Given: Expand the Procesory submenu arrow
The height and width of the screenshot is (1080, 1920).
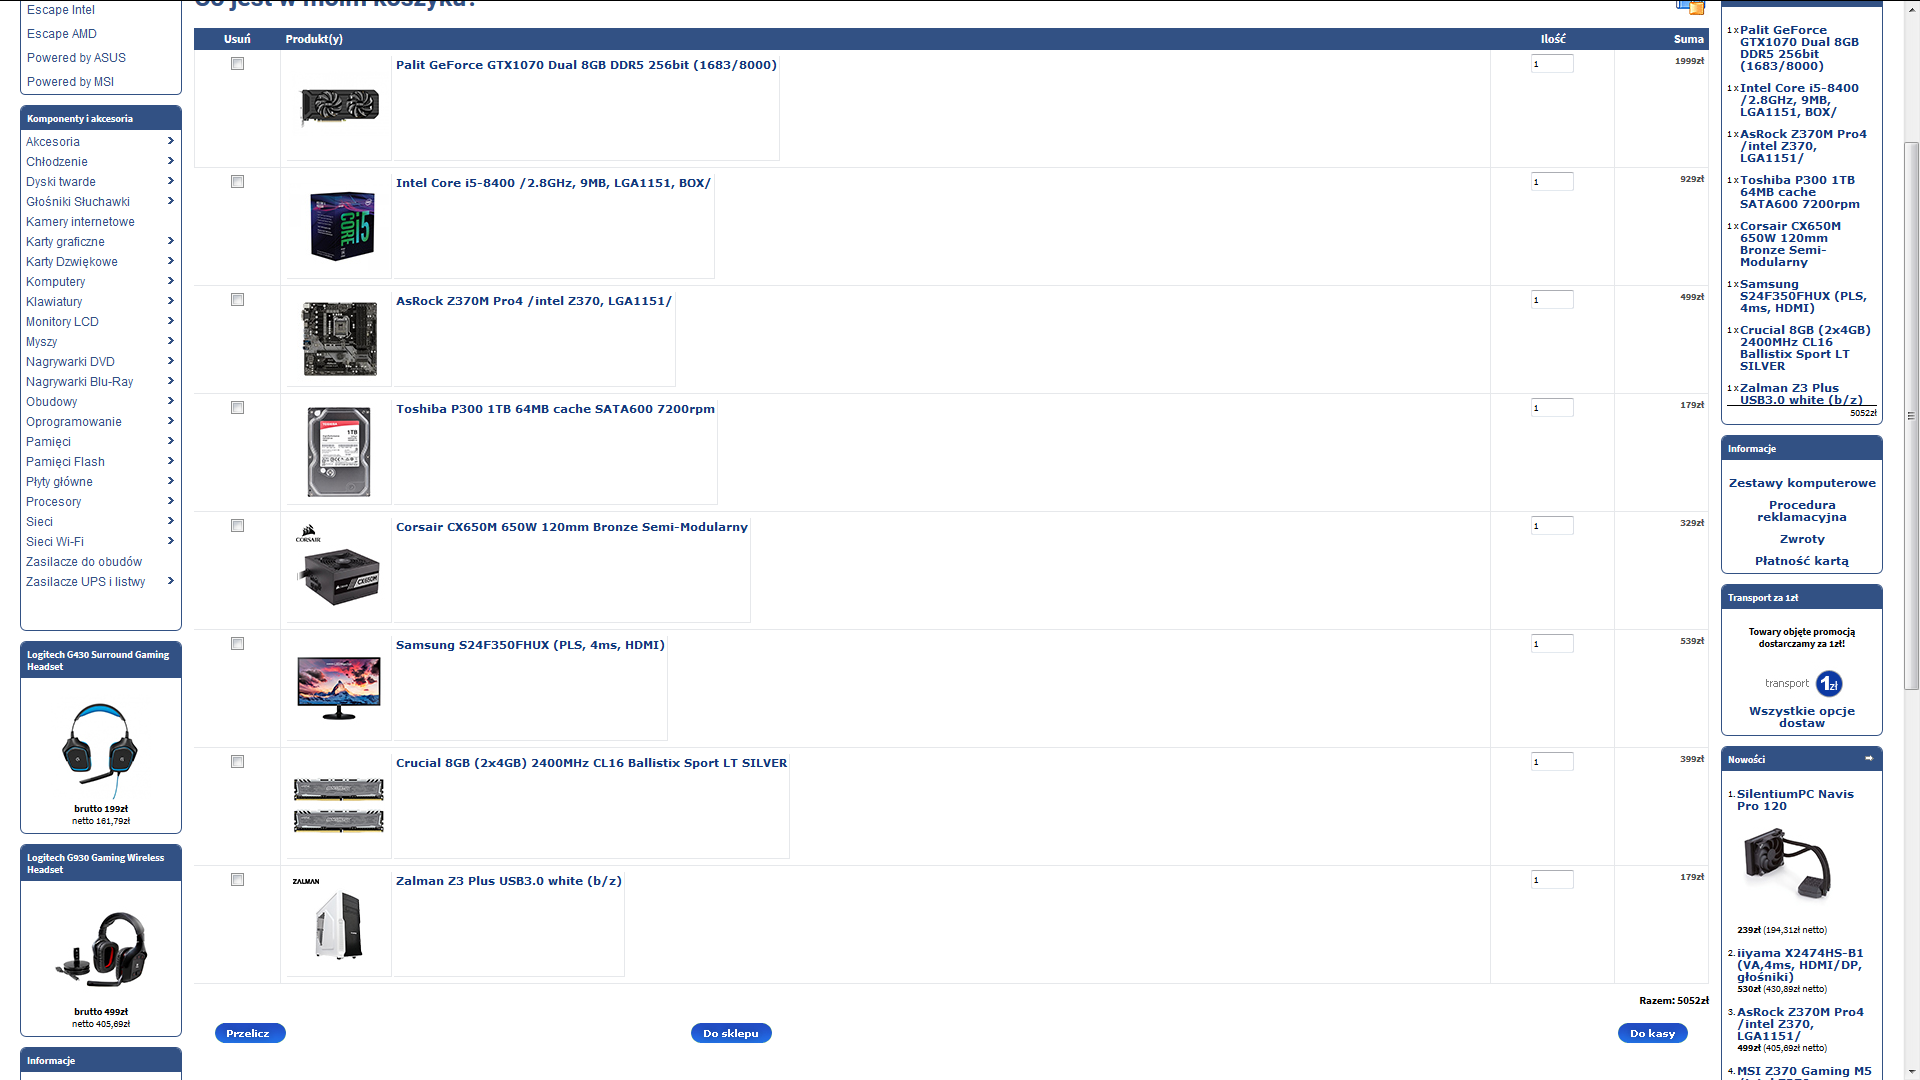Looking at the screenshot, I should [171, 501].
